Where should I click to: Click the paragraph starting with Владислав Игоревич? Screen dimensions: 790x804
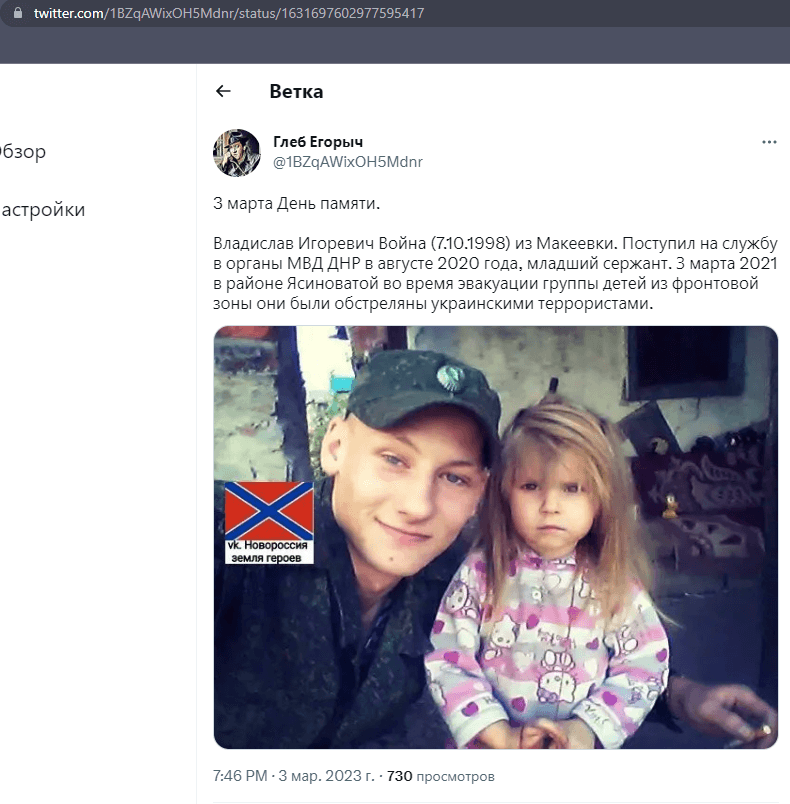click(494, 274)
